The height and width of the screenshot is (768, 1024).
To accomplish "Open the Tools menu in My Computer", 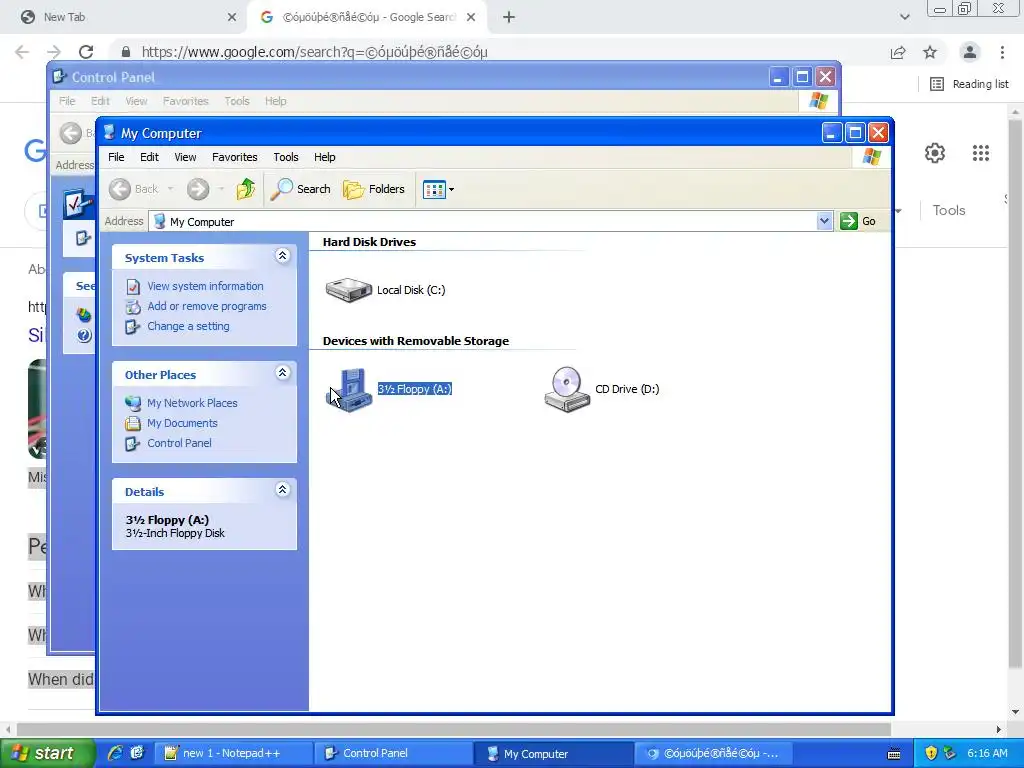I will [x=285, y=157].
